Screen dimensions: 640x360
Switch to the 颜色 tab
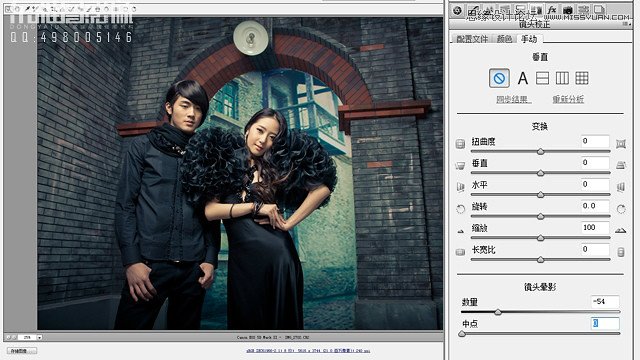[x=504, y=39]
